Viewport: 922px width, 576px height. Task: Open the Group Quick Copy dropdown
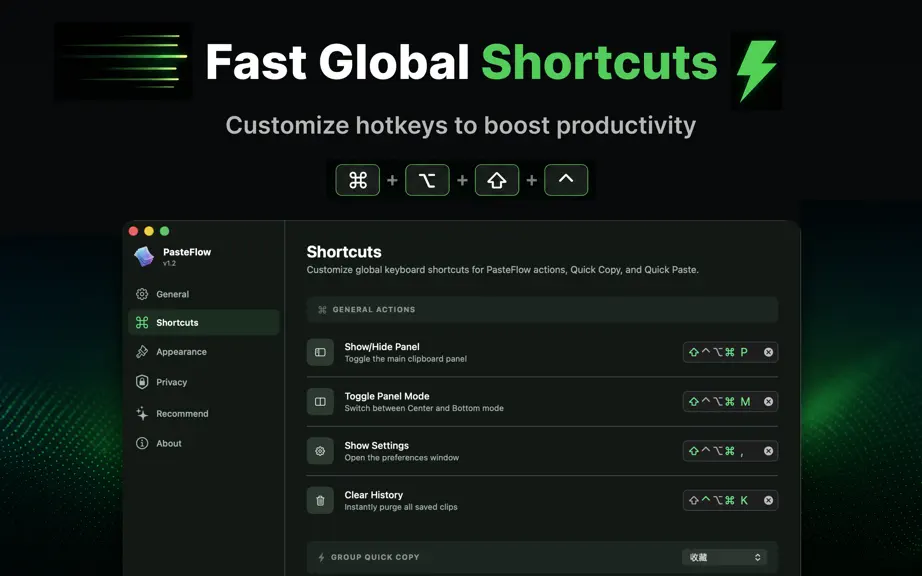tap(724, 557)
